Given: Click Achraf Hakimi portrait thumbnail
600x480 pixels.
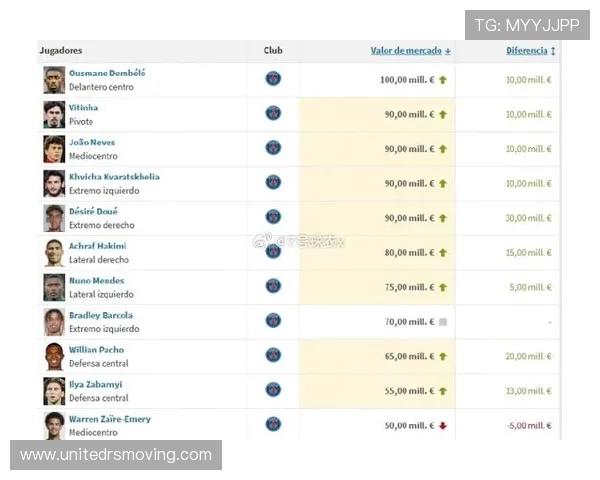Looking at the screenshot, I should tap(54, 253).
